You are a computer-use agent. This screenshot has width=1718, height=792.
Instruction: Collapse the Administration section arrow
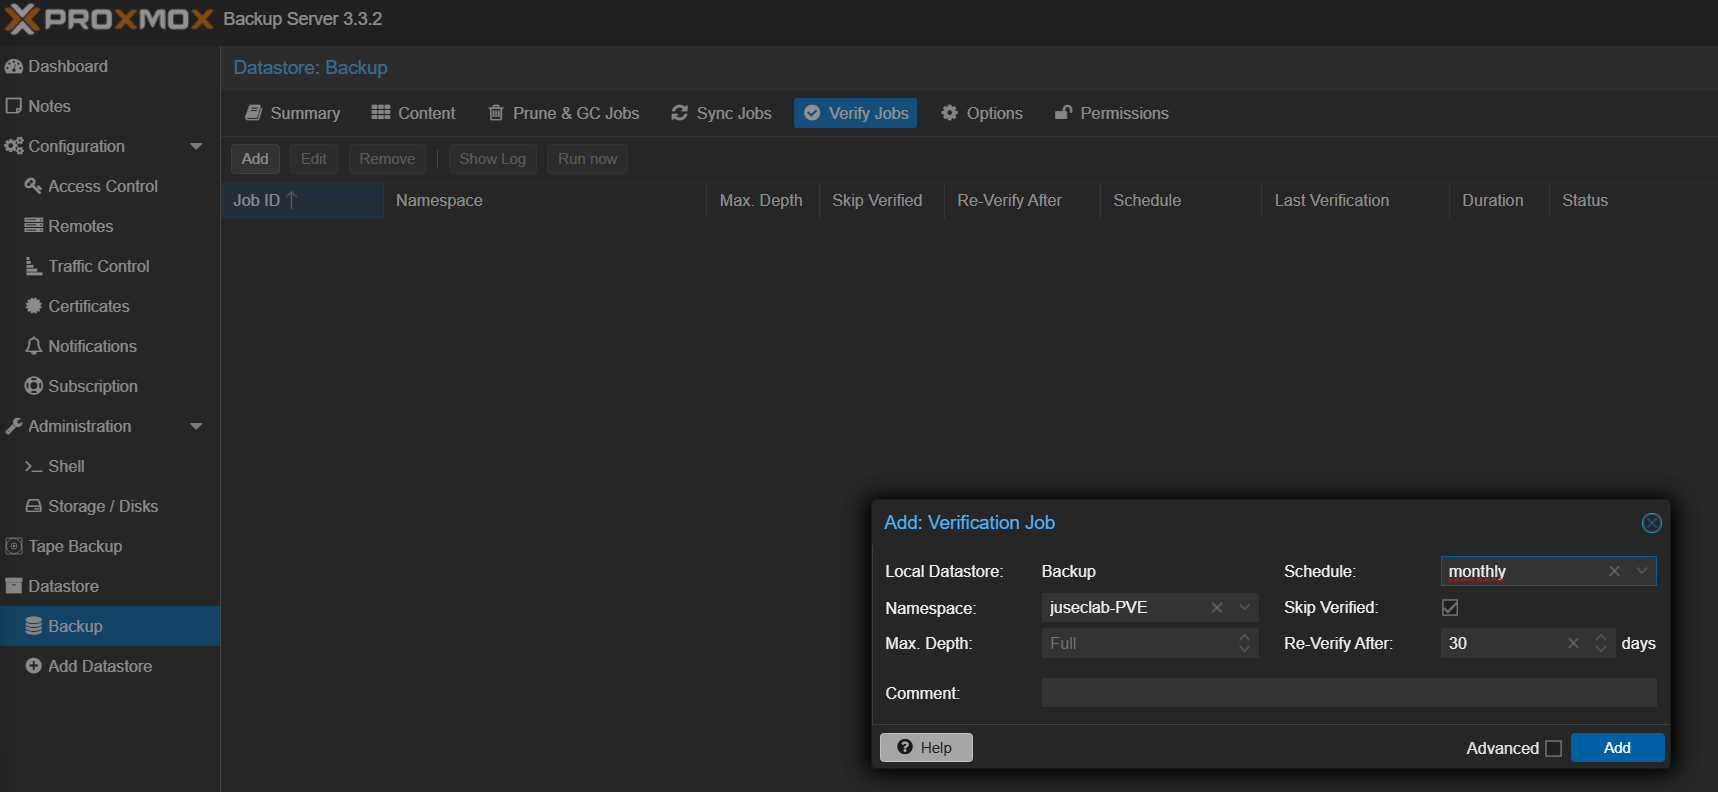(196, 426)
